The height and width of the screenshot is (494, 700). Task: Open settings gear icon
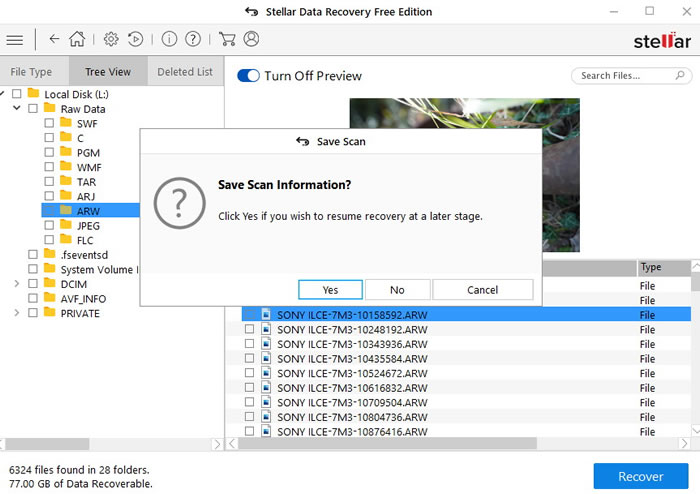click(111, 40)
